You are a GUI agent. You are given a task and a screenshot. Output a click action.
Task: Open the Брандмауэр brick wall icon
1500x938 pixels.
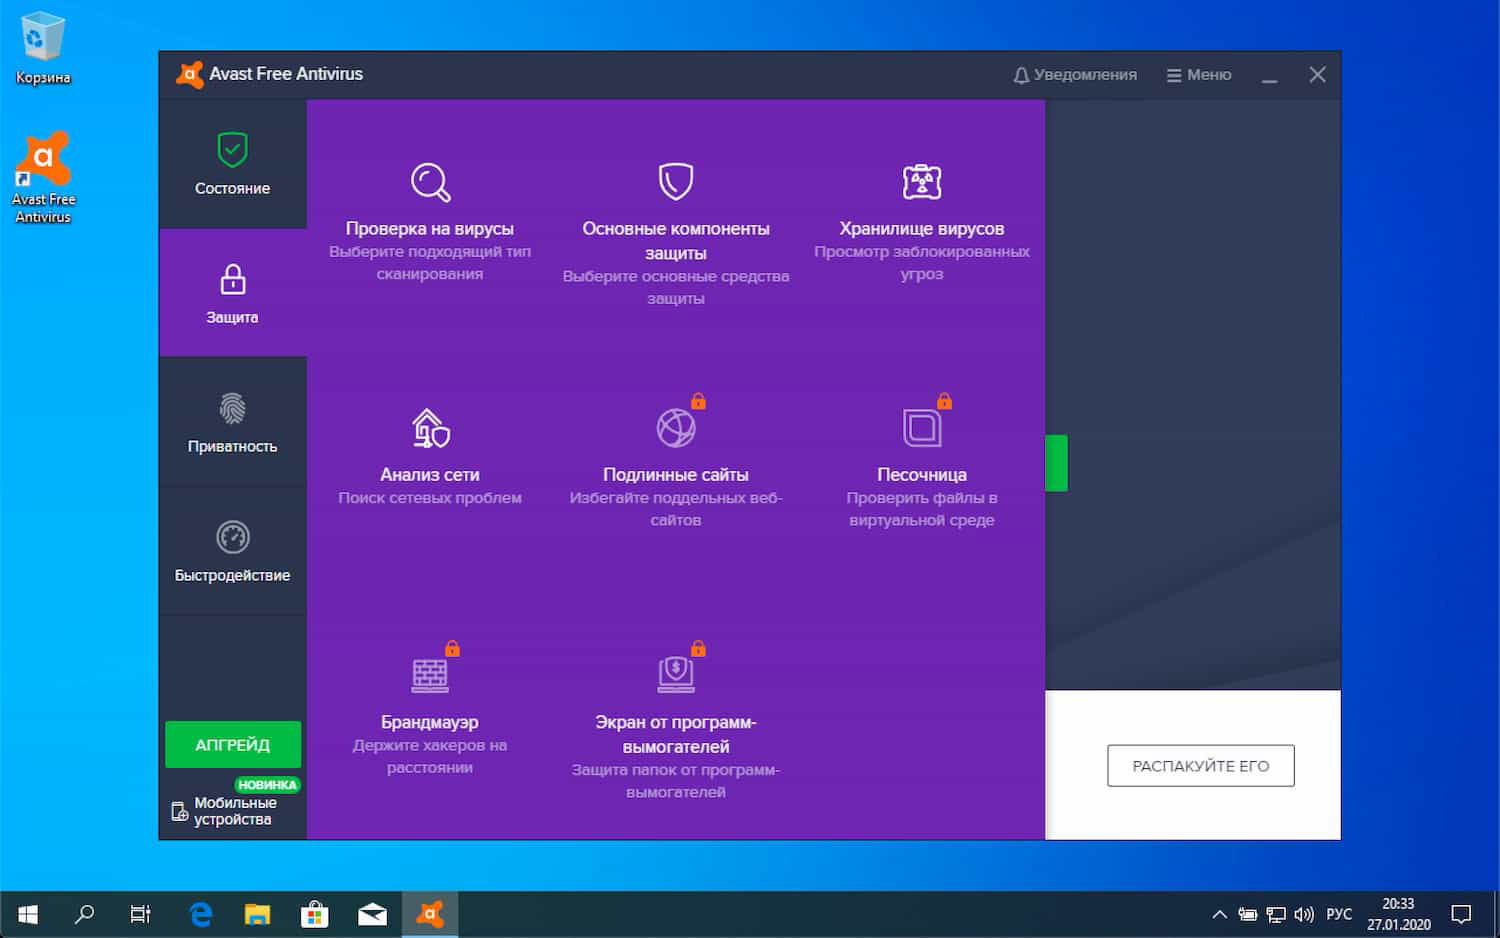(x=430, y=675)
